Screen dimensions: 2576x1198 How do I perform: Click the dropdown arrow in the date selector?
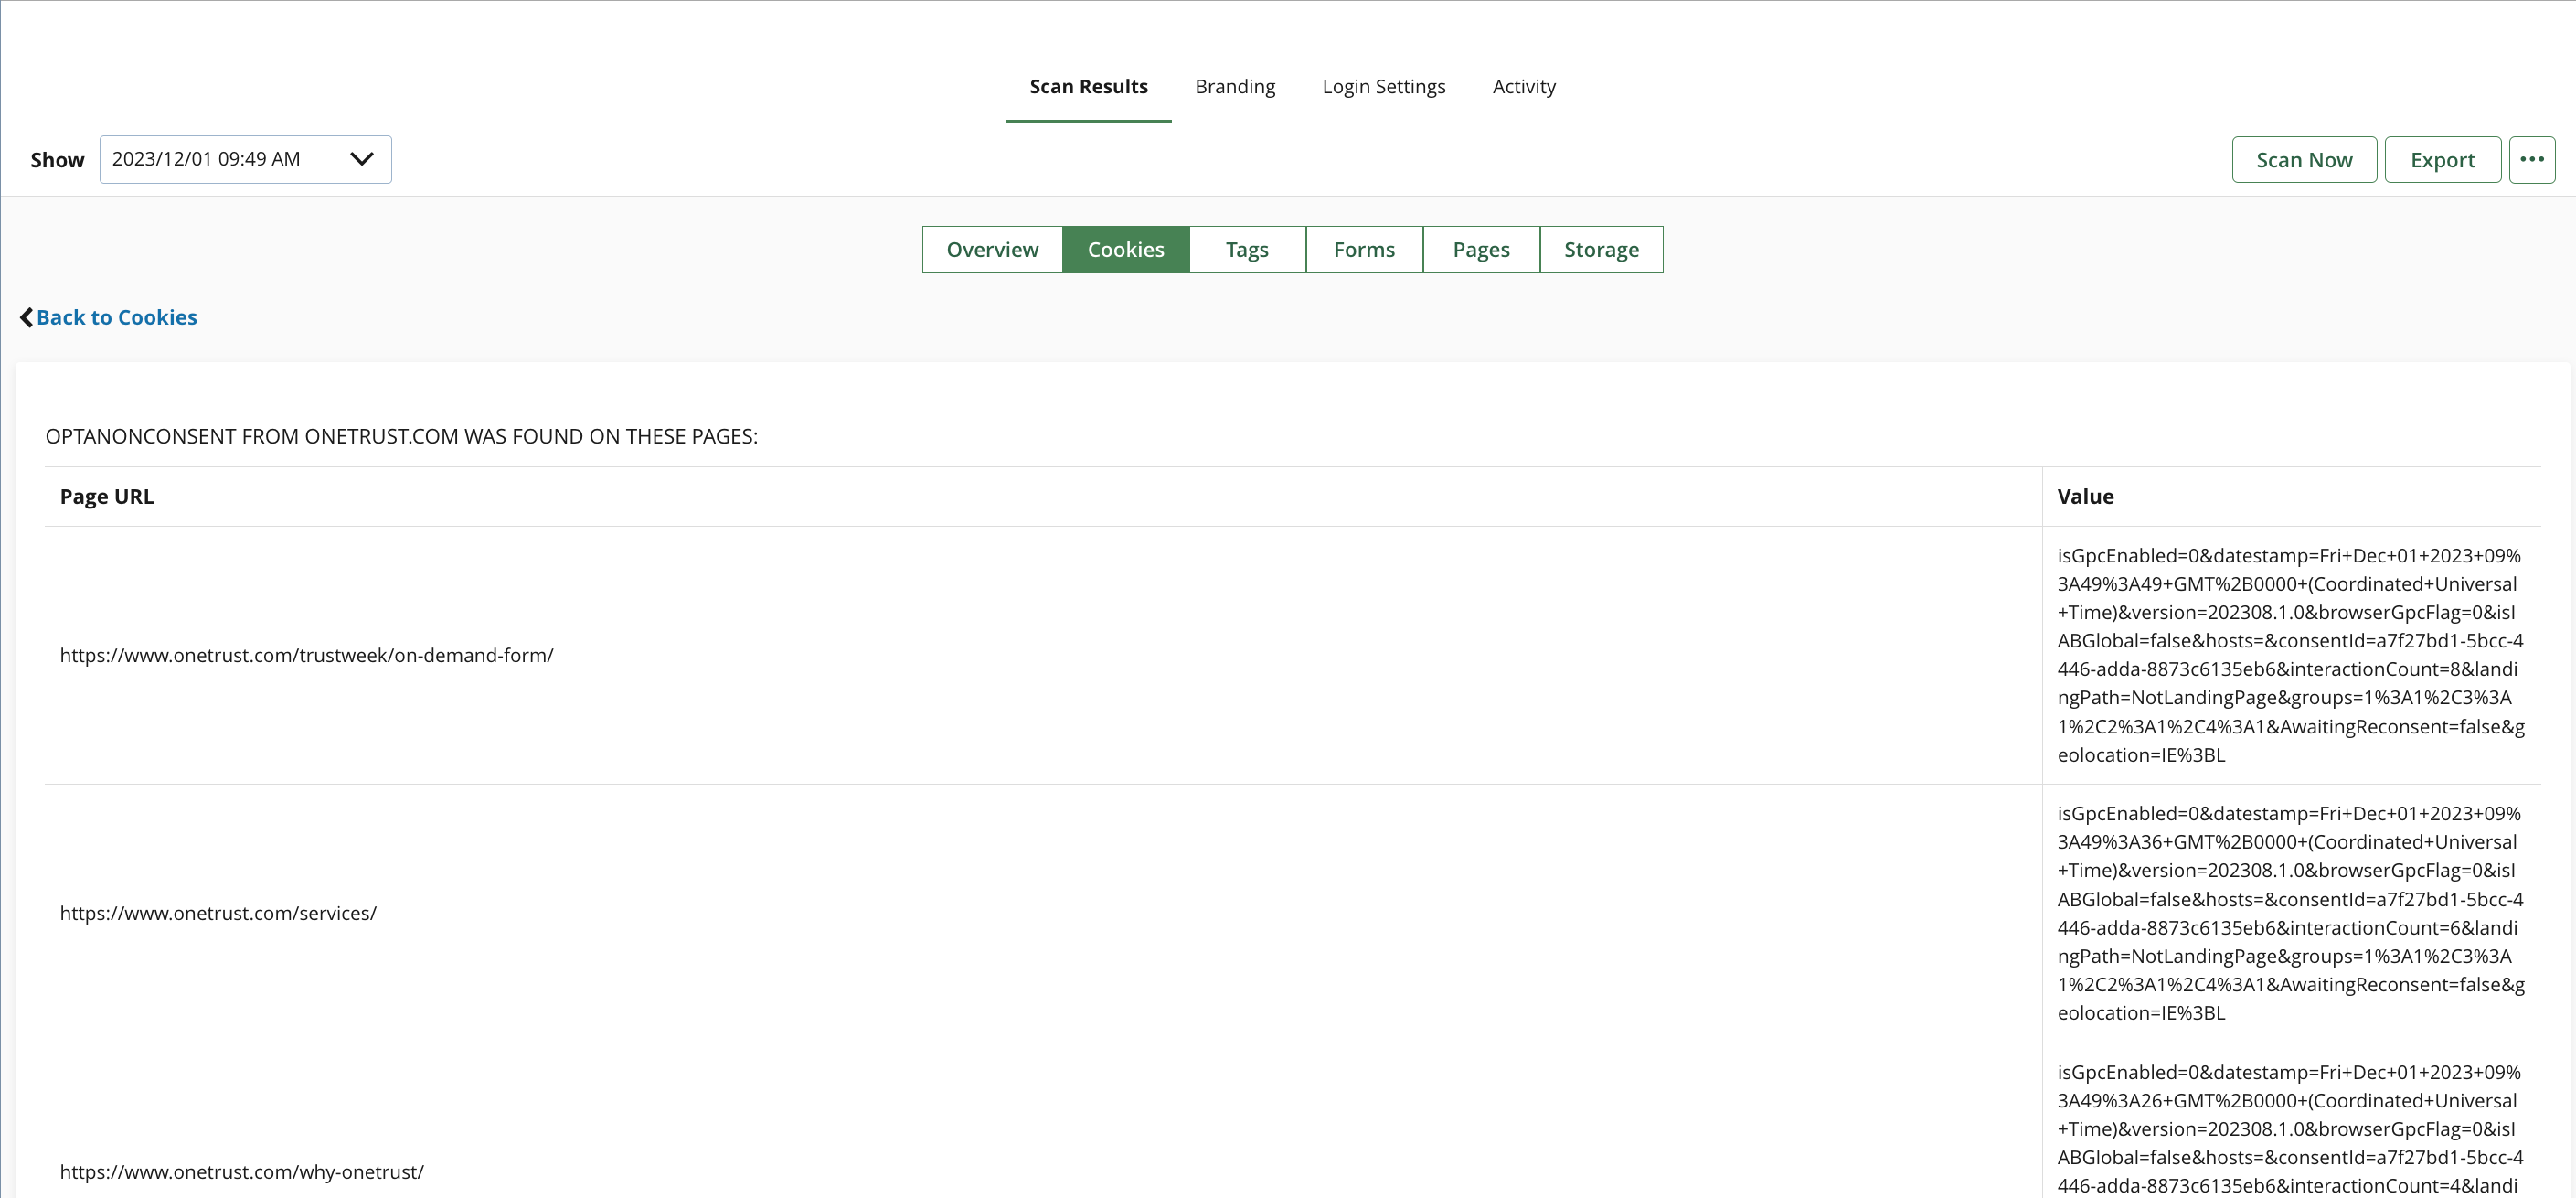click(x=361, y=159)
